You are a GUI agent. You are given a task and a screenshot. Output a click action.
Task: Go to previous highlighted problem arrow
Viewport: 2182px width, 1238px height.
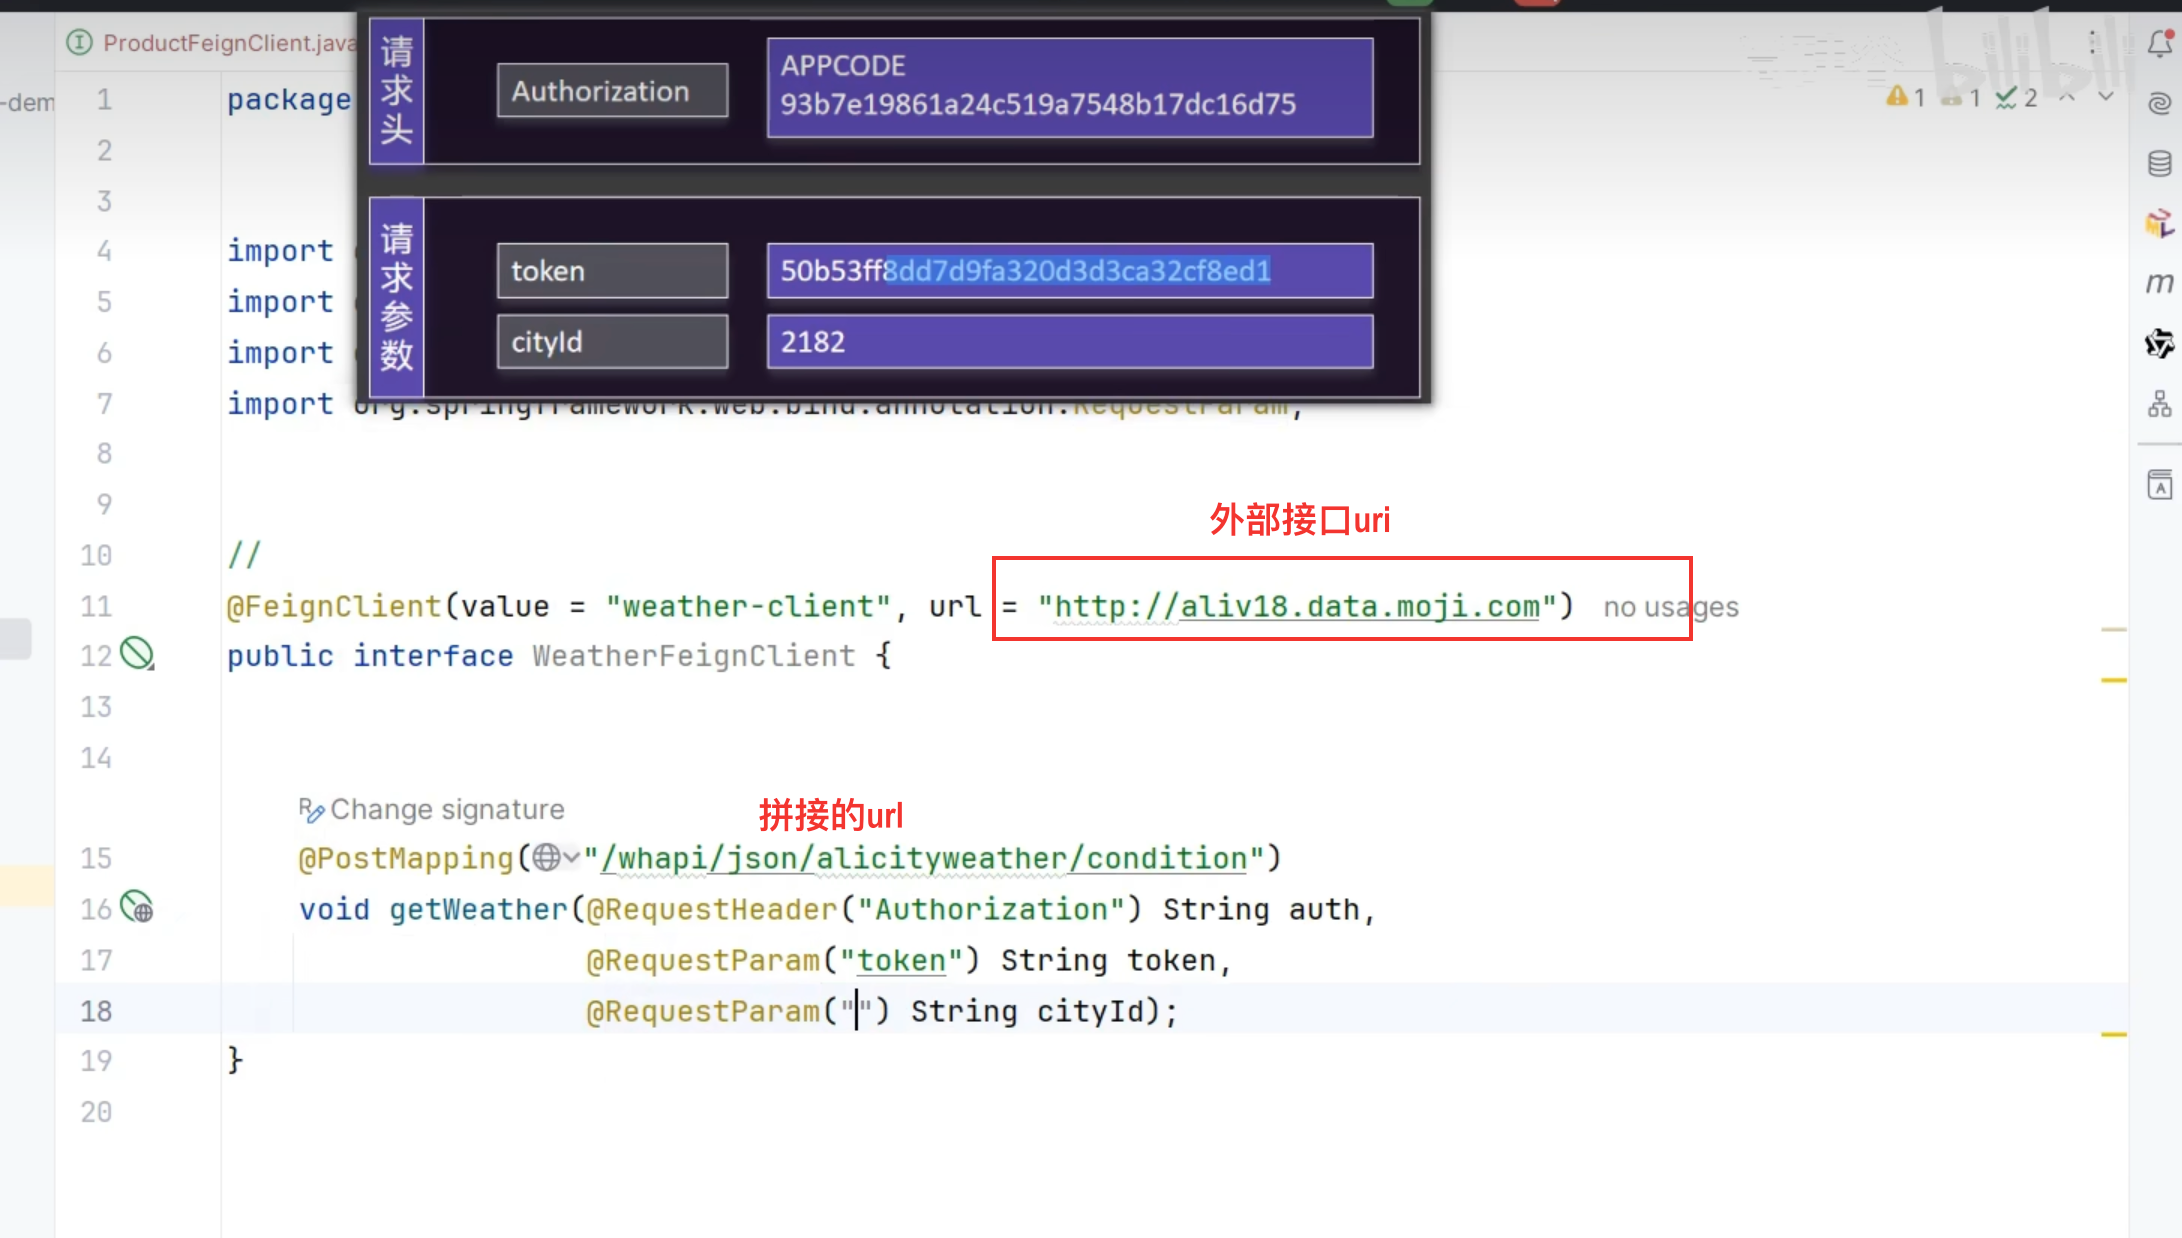[2067, 97]
